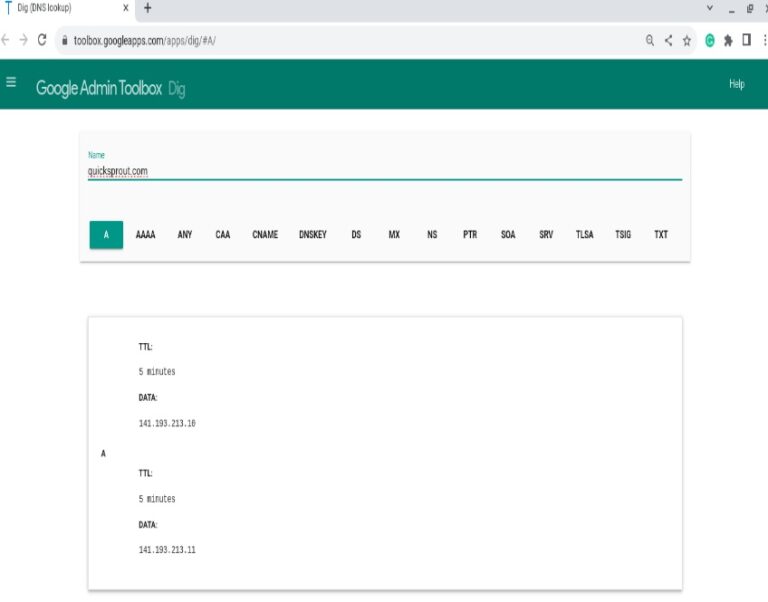Viewport: 768px width, 602px height.
Task: Click the Google Admin Toolbox title
Action: (98, 88)
